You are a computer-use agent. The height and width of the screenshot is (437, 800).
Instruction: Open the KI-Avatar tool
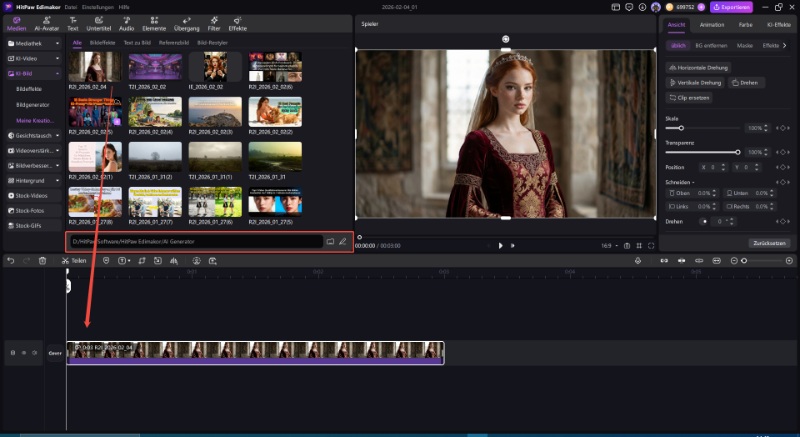click(46, 25)
